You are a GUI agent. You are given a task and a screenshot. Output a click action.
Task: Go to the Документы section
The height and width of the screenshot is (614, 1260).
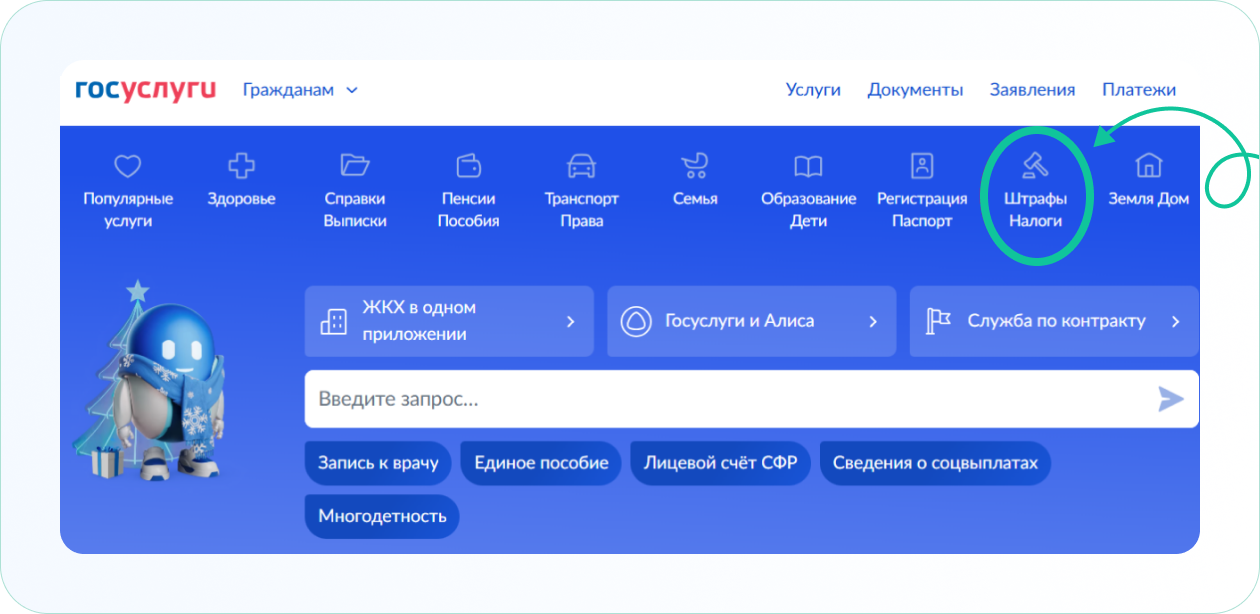915,90
